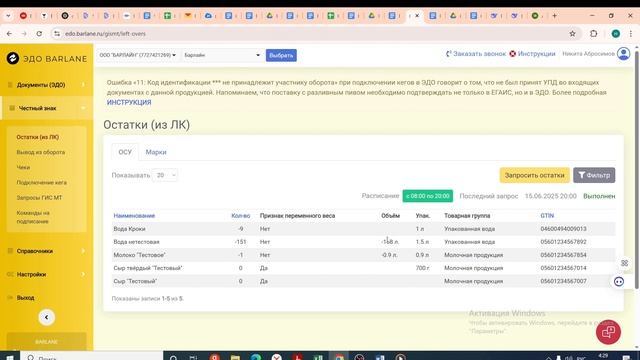Select the Вода Крони row name
Screen dimensions: 640x360
(129, 229)
